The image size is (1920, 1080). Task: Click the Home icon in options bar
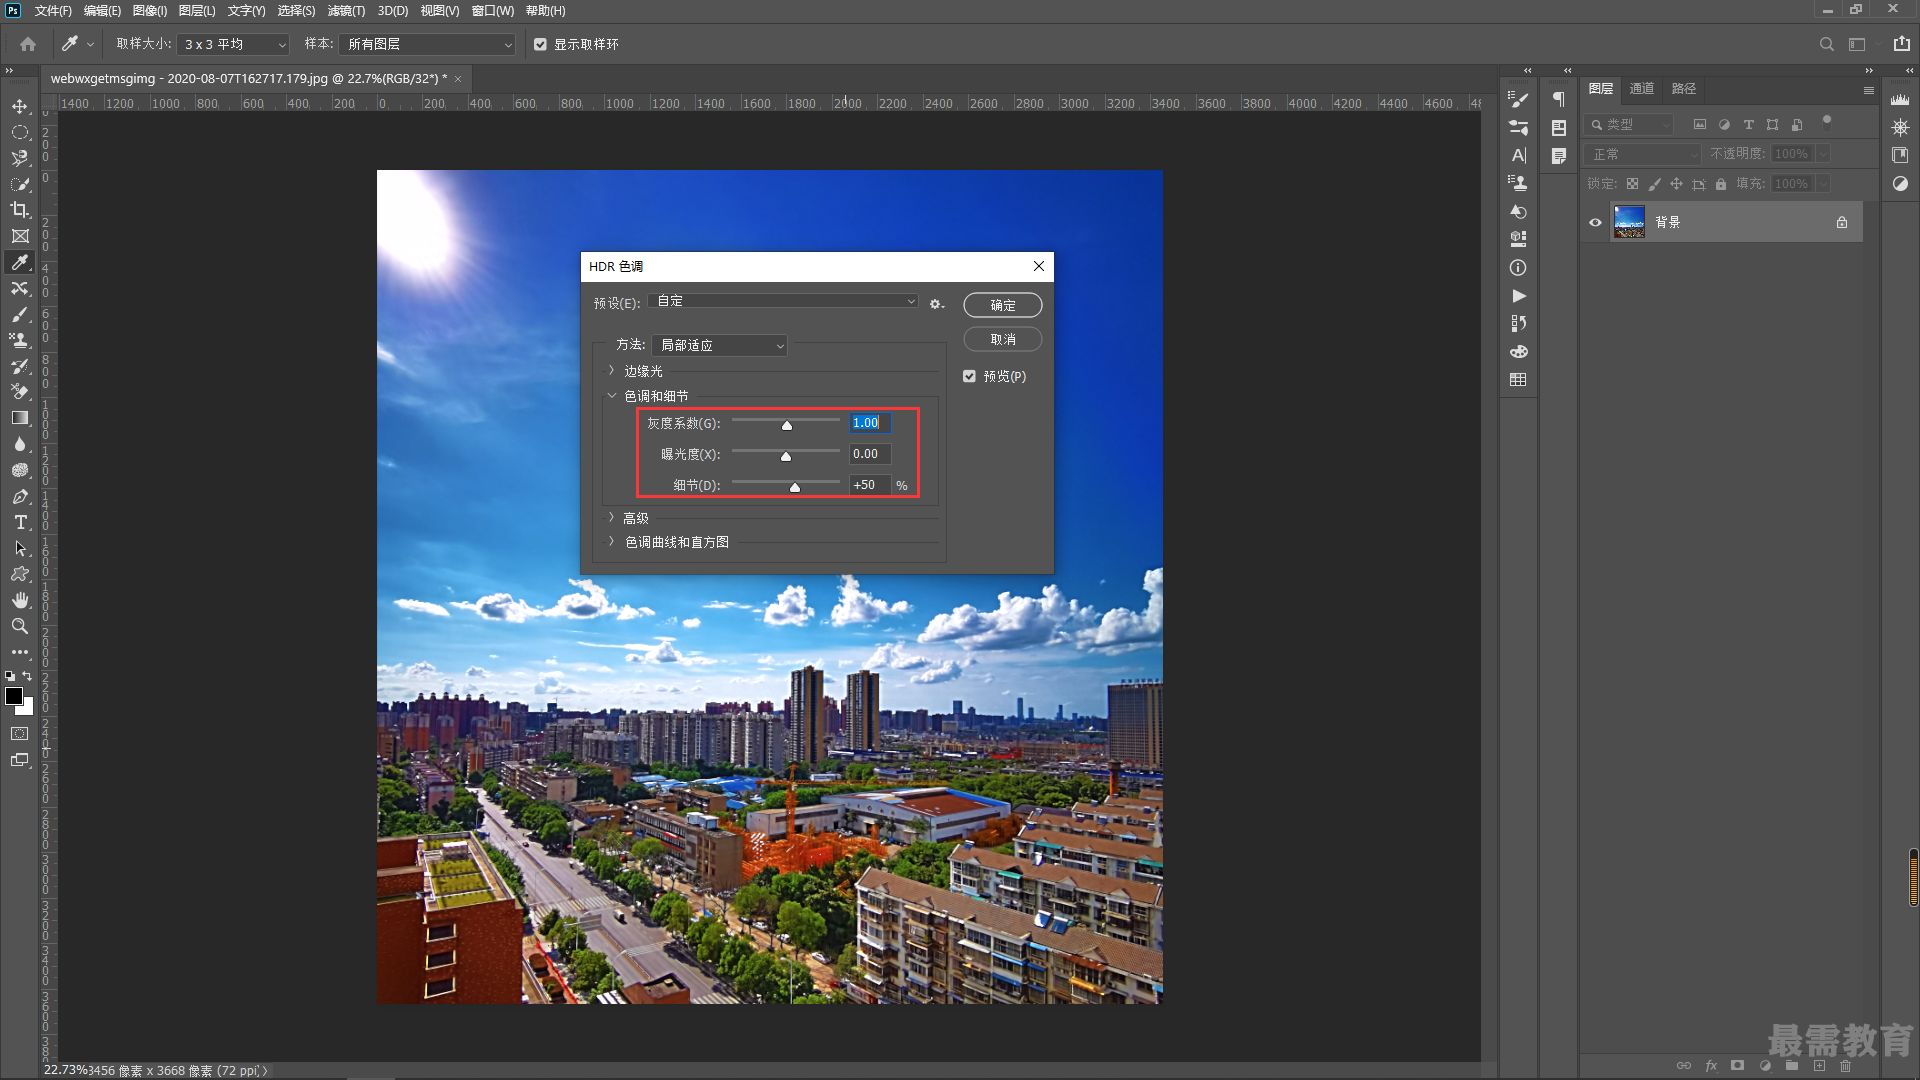pyautogui.click(x=28, y=44)
